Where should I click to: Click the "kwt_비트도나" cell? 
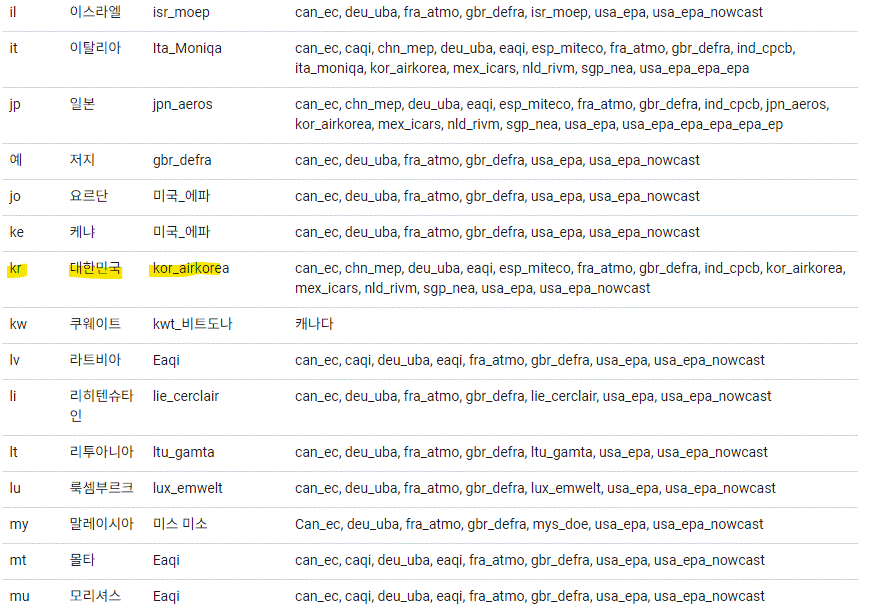[x=192, y=324]
